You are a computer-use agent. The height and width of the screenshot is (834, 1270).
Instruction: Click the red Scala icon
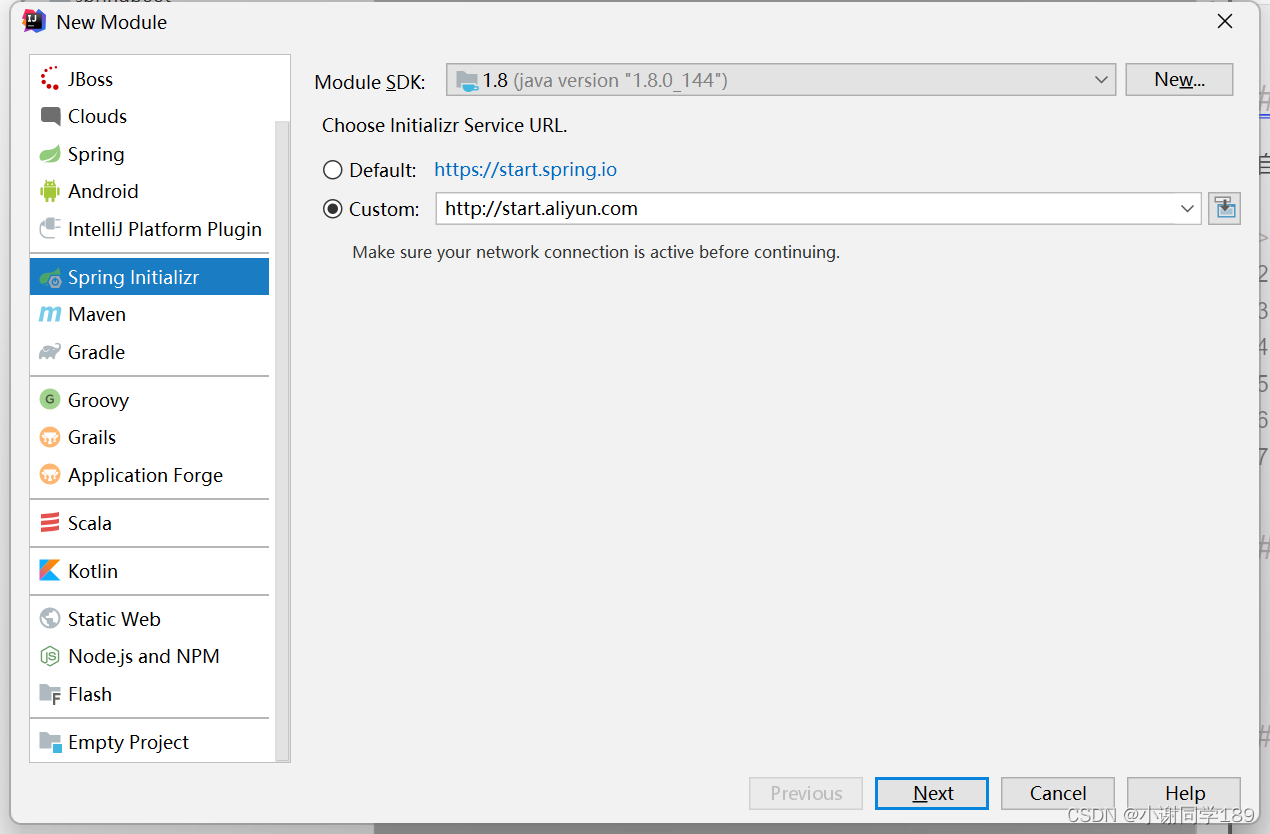point(50,523)
